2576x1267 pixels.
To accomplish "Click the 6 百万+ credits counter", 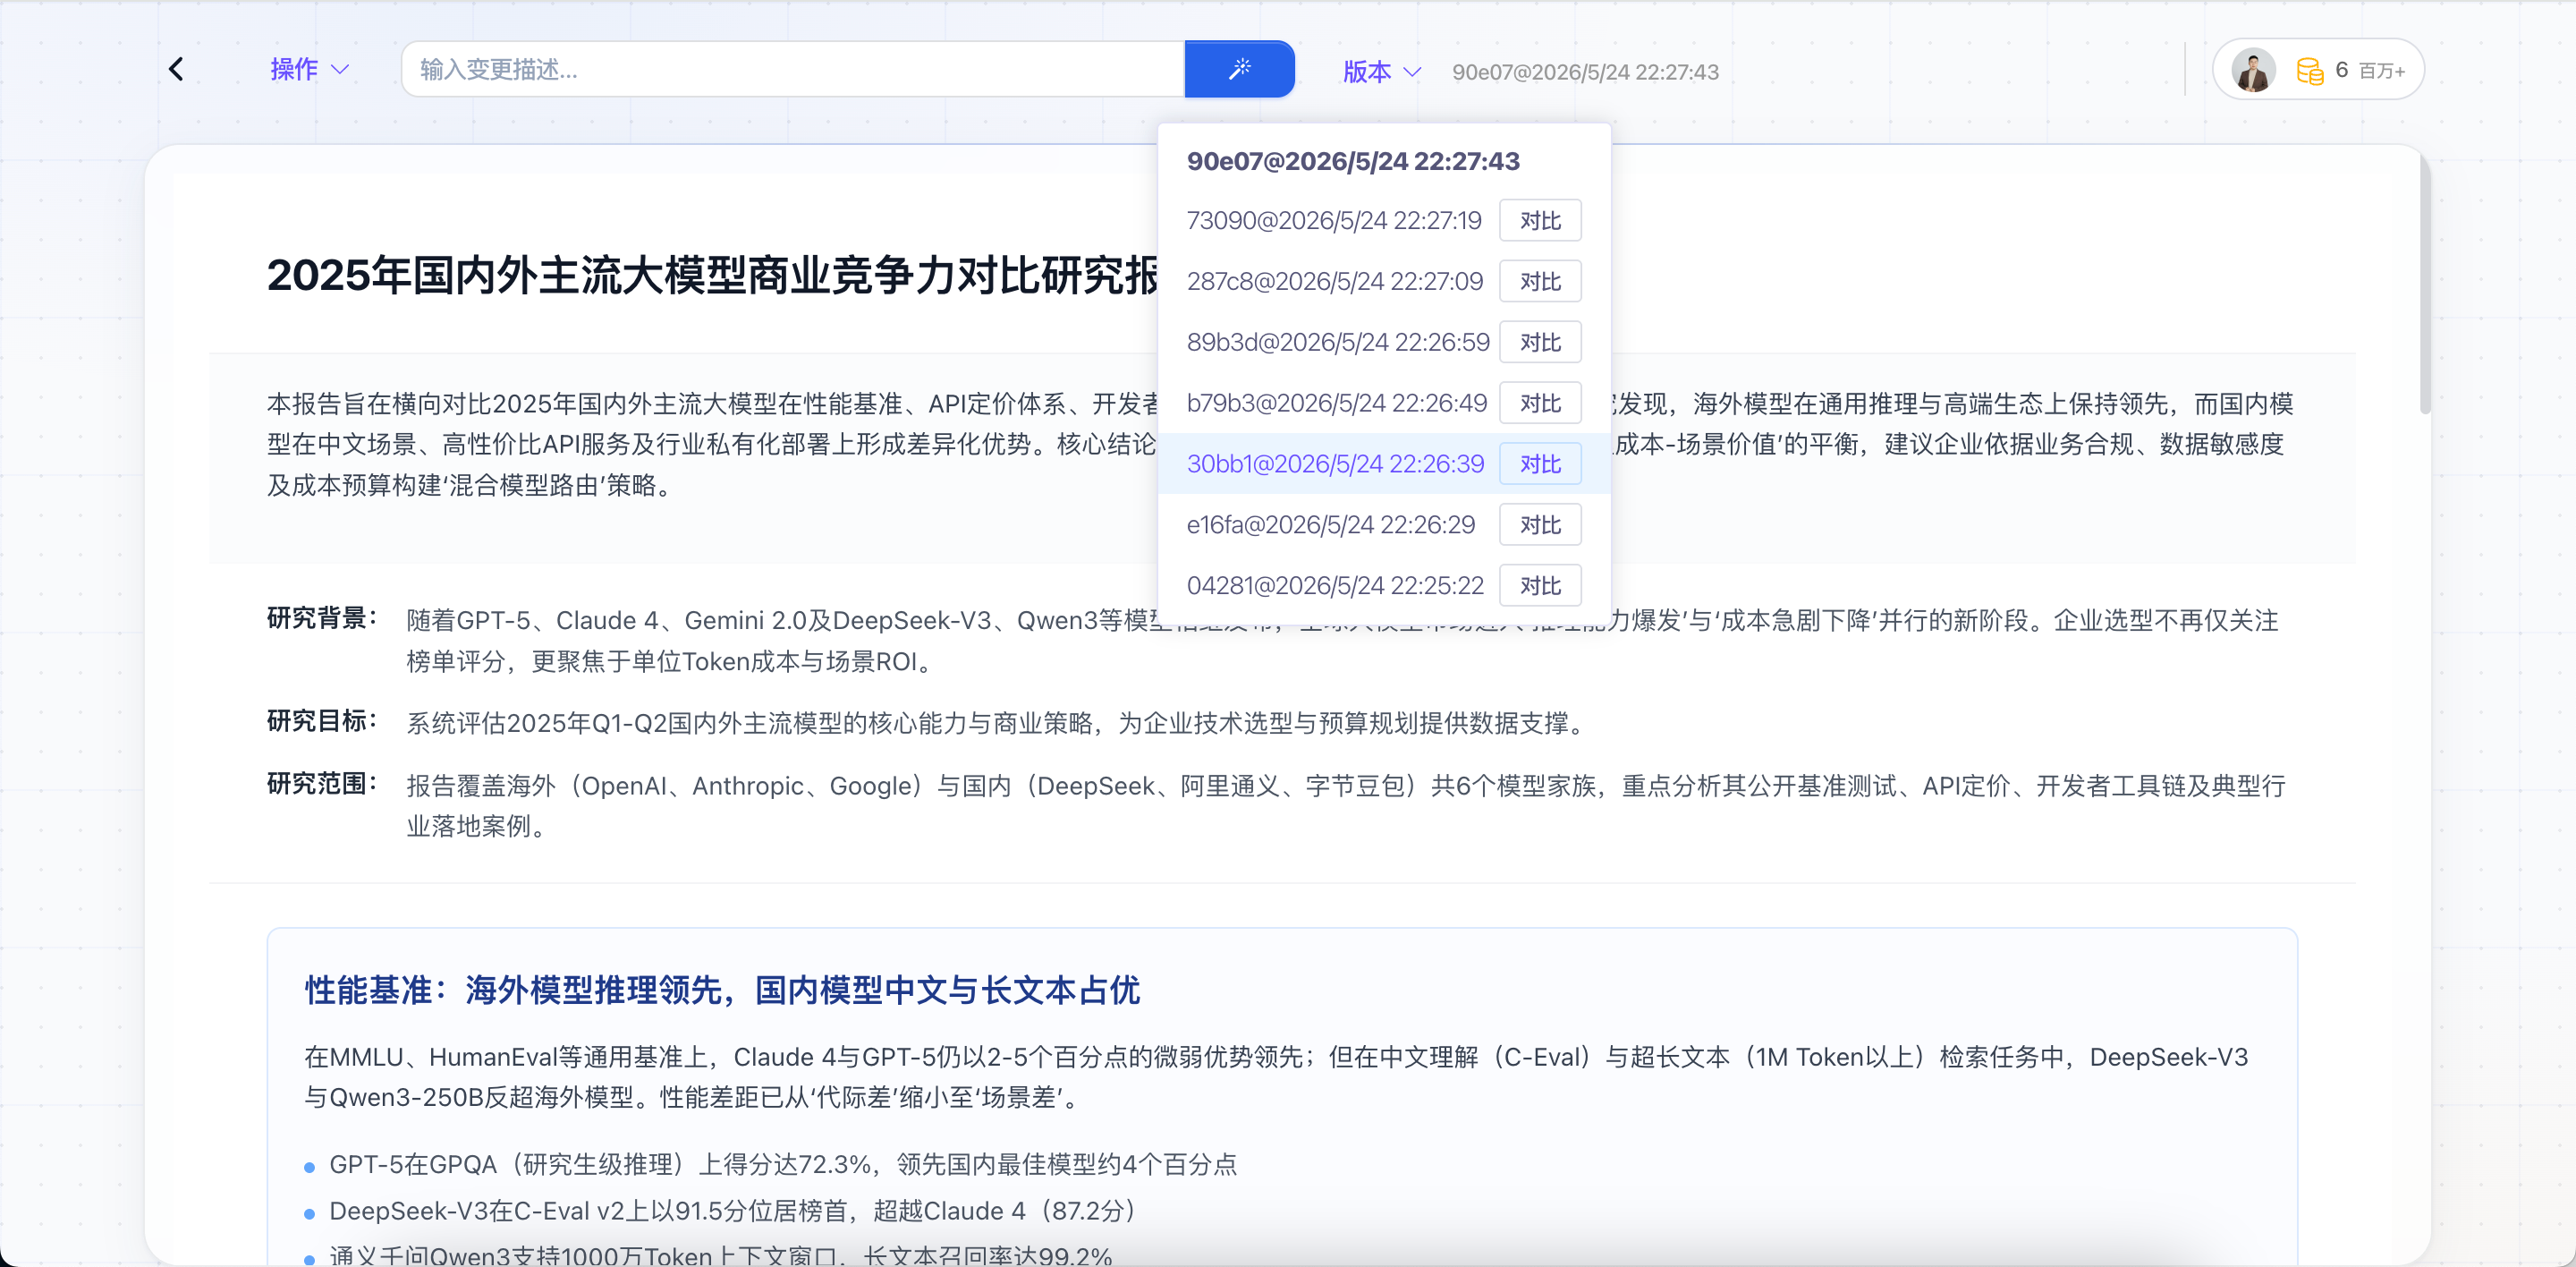I will [x=2369, y=70].
